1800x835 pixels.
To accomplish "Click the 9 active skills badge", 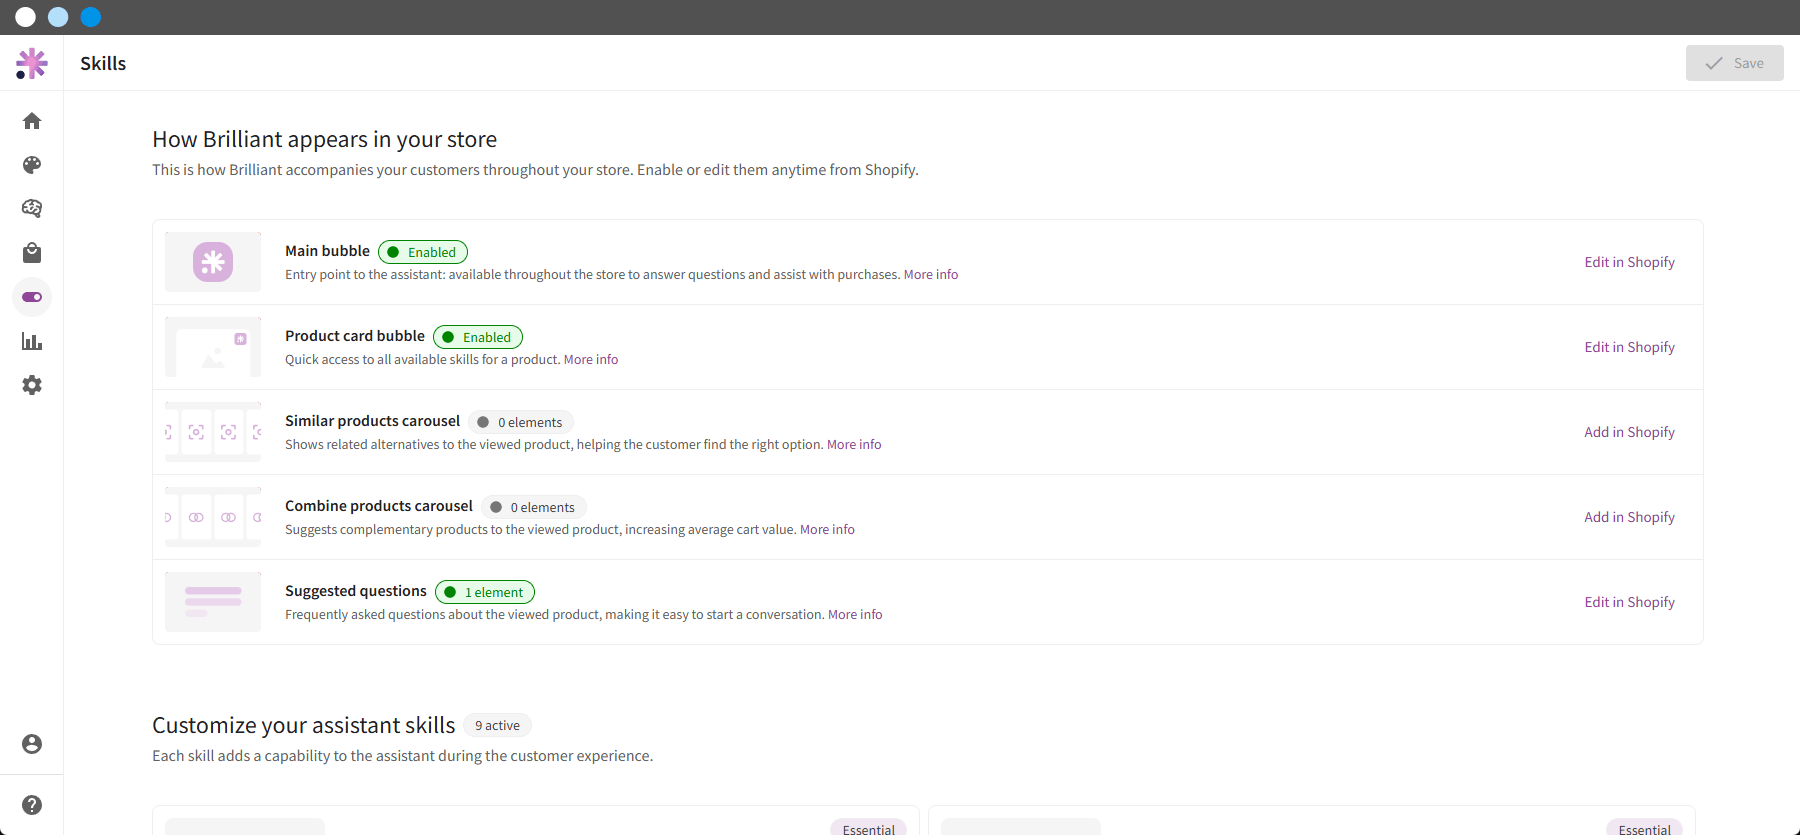I will coord(497,725).
